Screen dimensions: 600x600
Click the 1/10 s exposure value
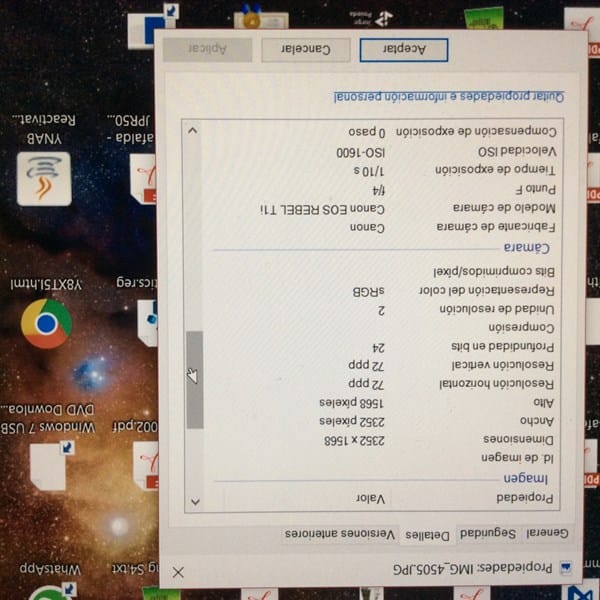(x=368, y=171)
